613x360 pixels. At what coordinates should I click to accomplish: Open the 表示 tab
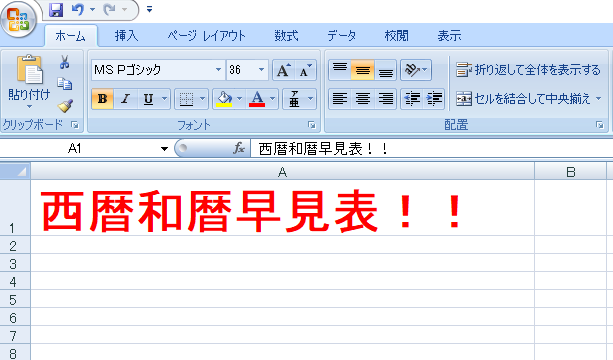click(x=449, y=36)
